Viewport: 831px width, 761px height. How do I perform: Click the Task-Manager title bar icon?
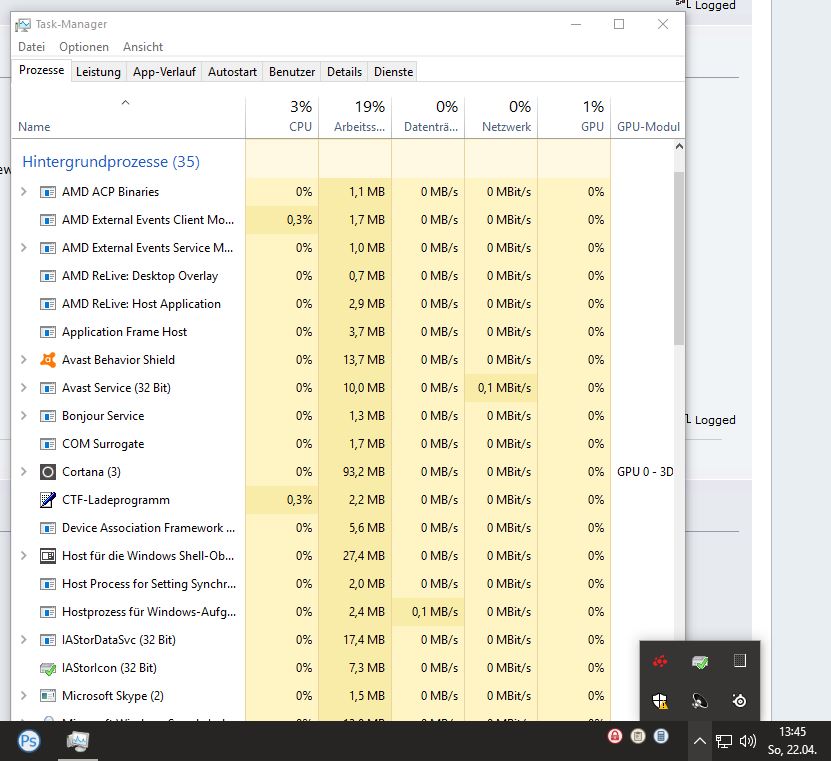tap(22, 24)
